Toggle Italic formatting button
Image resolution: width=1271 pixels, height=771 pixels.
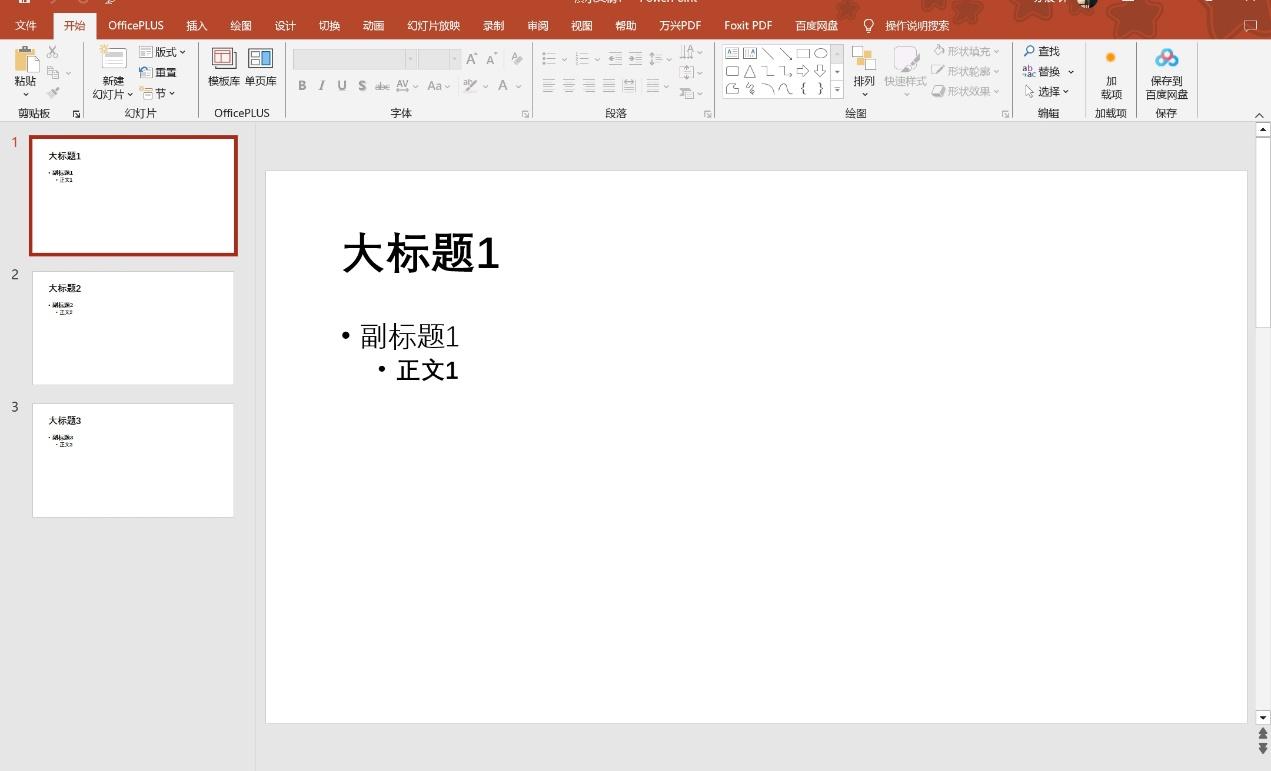(322, 86)
